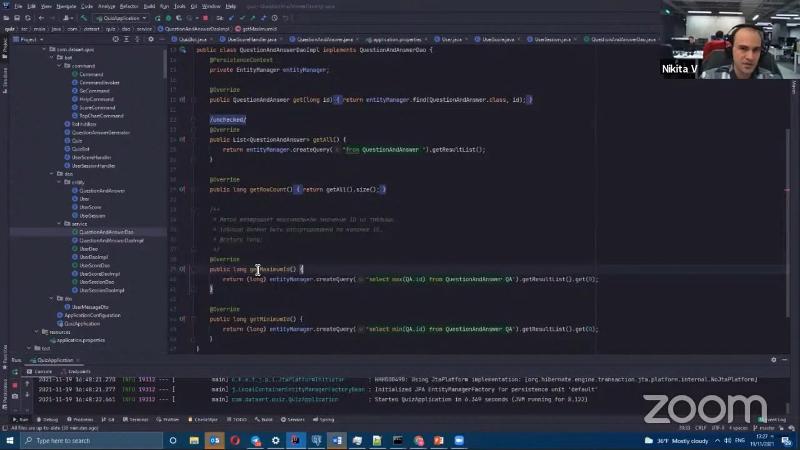Collapse the command package folder
800x450 pixels.
63,66
